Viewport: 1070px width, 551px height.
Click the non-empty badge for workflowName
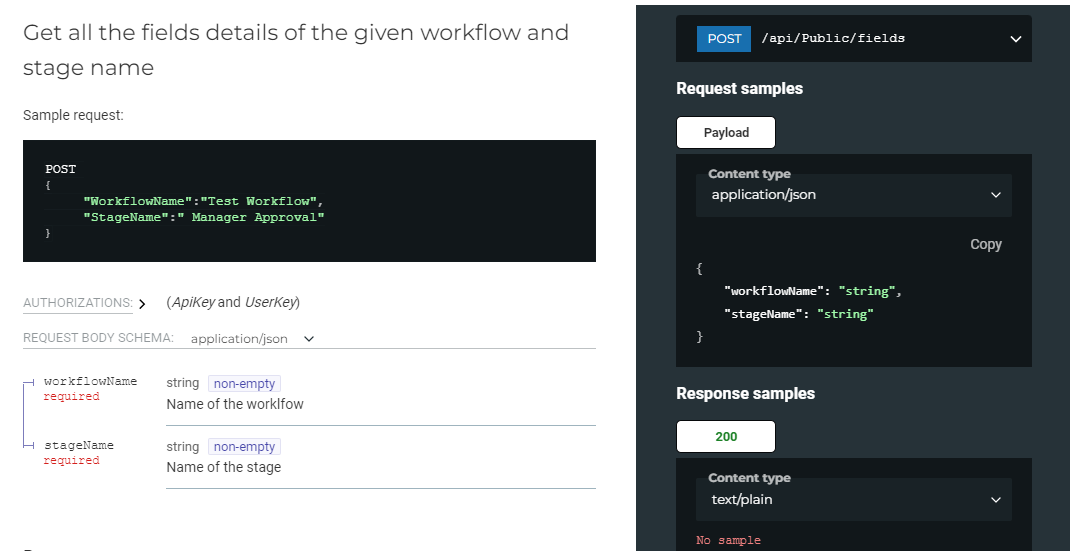tap(244, 383)
